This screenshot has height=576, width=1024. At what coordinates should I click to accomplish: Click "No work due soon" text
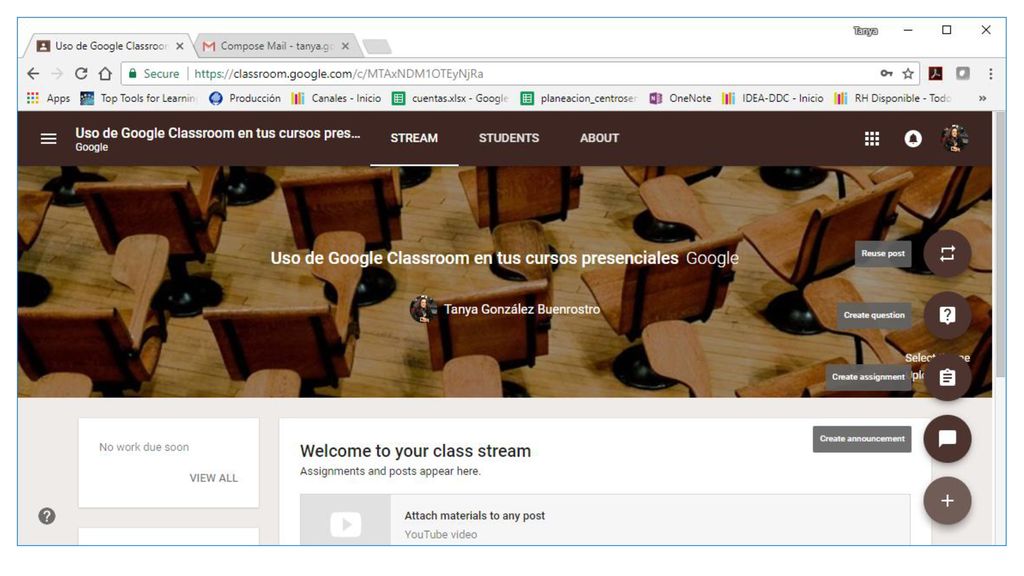[144, 447]
